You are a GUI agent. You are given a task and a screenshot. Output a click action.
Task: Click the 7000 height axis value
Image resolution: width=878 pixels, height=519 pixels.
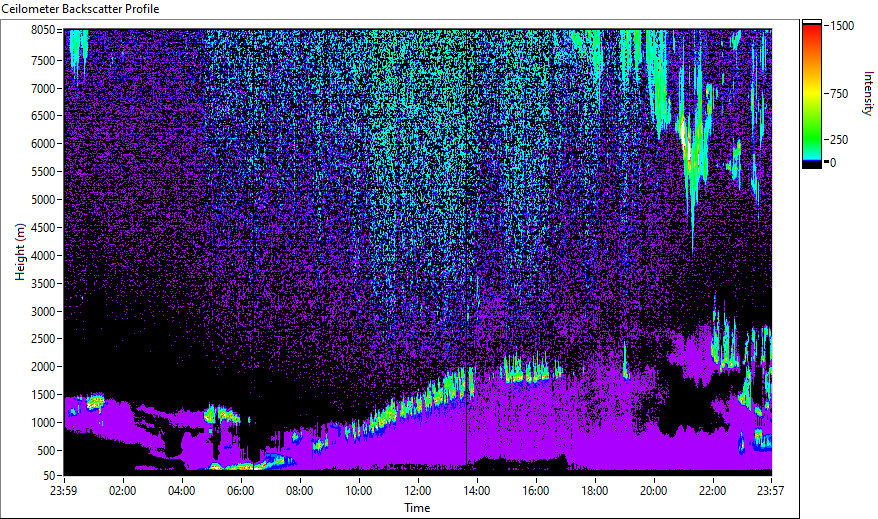point(43,88)
